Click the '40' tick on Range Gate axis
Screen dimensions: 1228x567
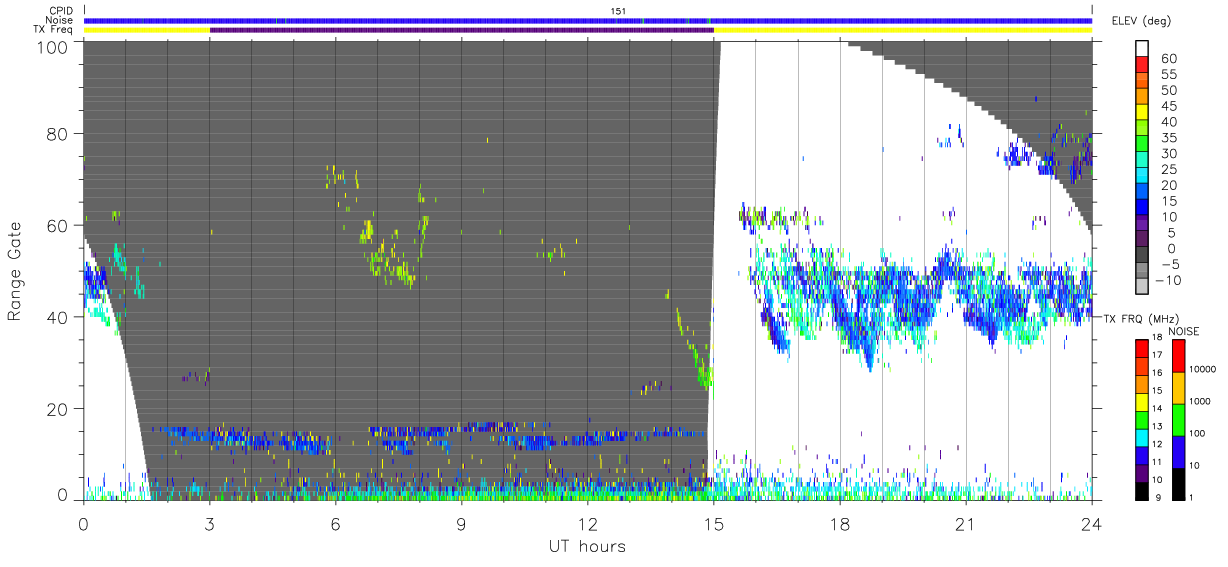tap(58, 317)
